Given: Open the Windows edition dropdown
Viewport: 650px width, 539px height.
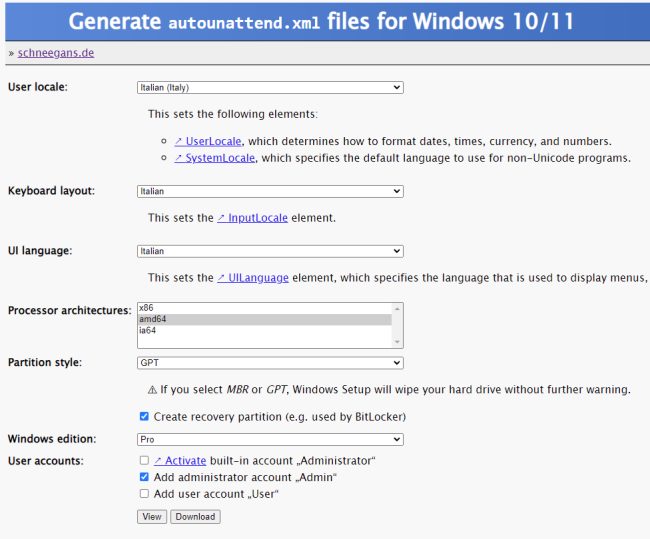Looking at the screenshot, I should point(270,439).
